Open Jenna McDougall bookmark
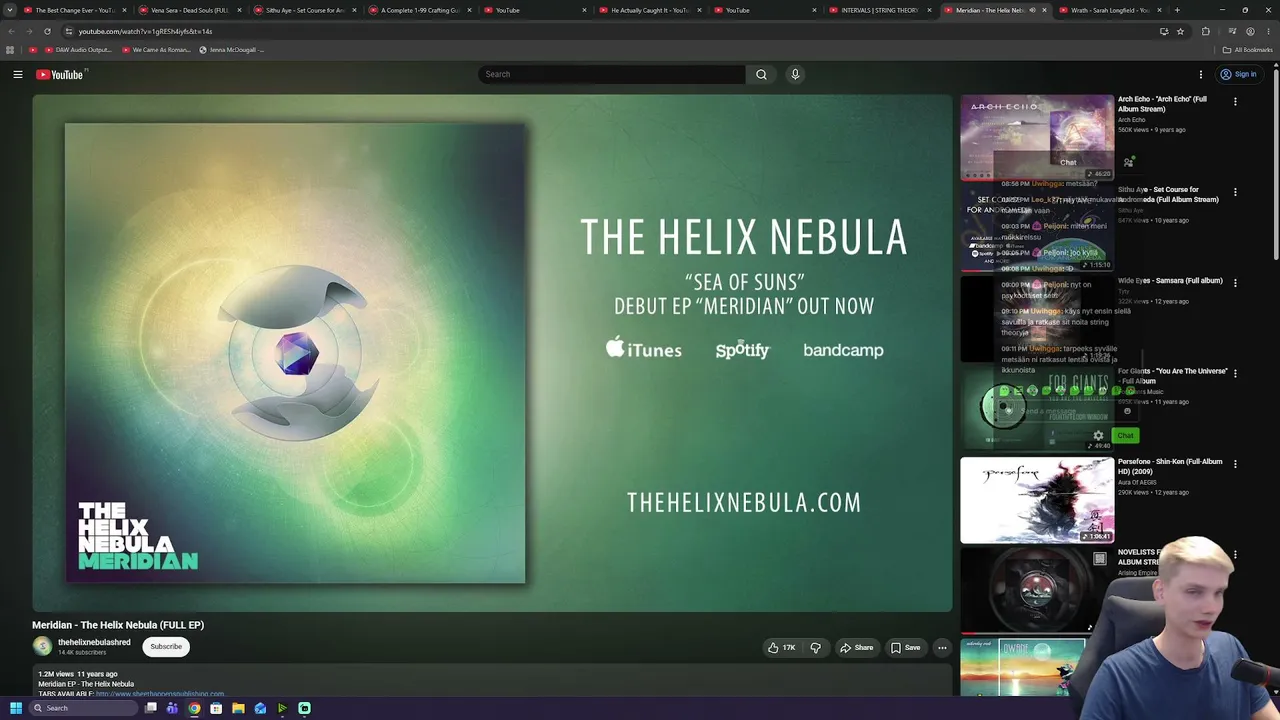The height and width of the screenshot is (720, 1280). (x=231, y=50)
